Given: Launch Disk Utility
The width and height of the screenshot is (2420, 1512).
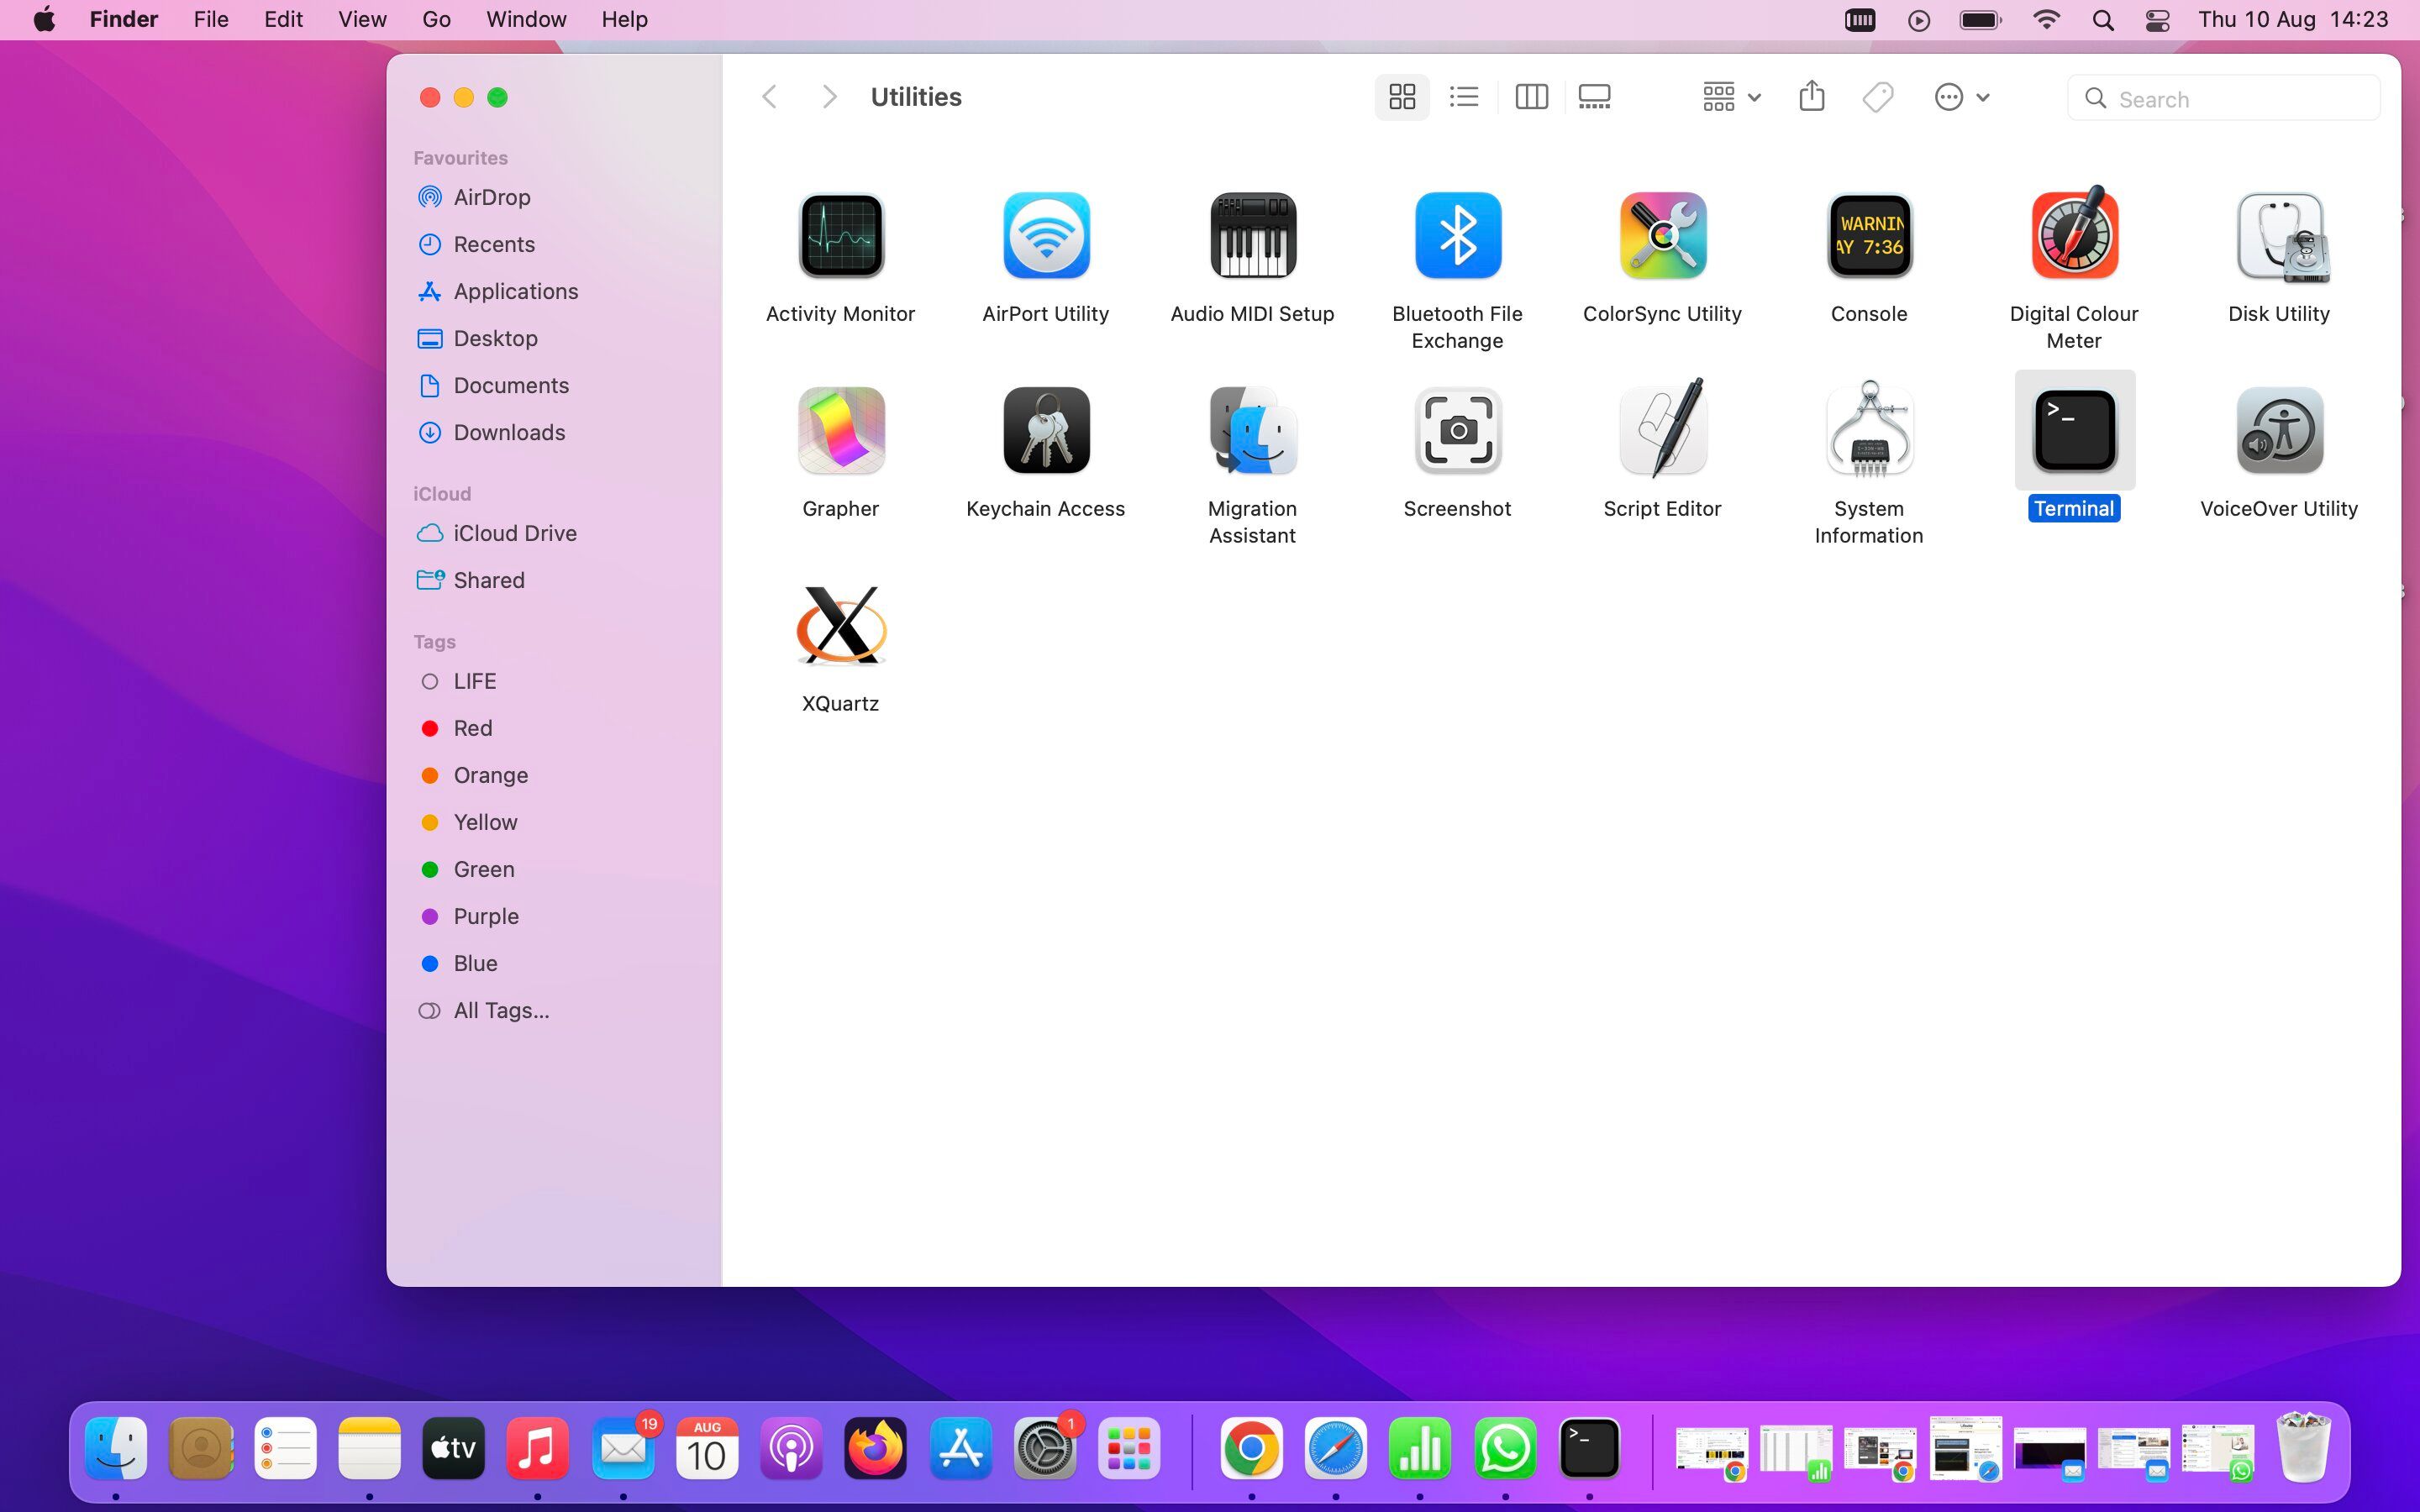Looking at the screenshot, I should tap(2278, 236).
